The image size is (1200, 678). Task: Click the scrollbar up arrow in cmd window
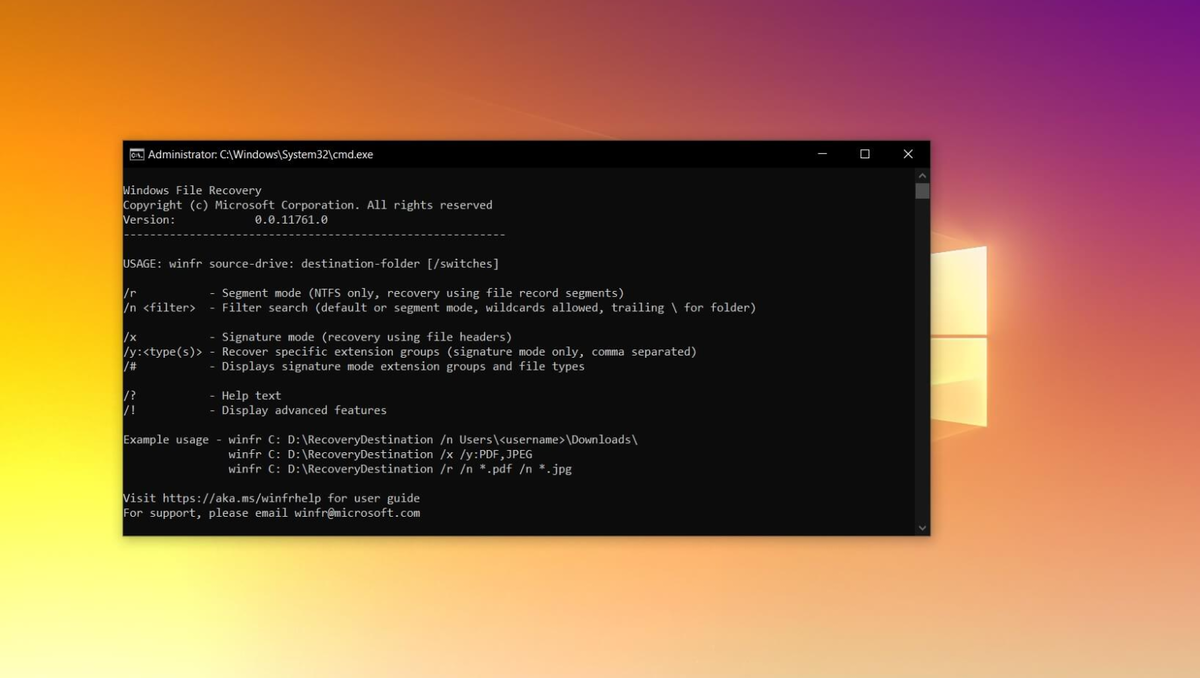[922, 176]
